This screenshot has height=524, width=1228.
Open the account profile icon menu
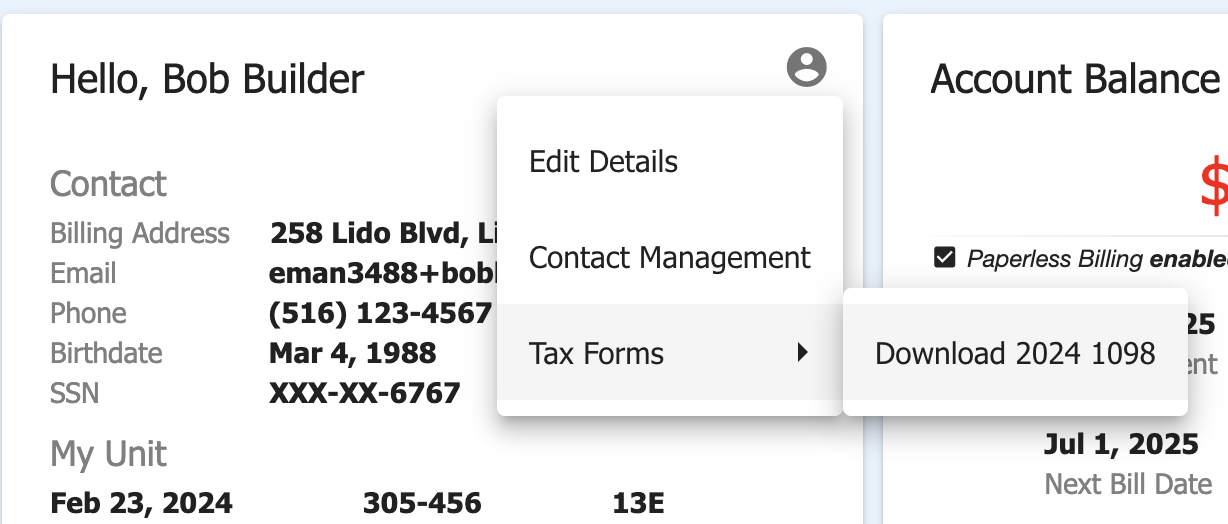(807, 67)
